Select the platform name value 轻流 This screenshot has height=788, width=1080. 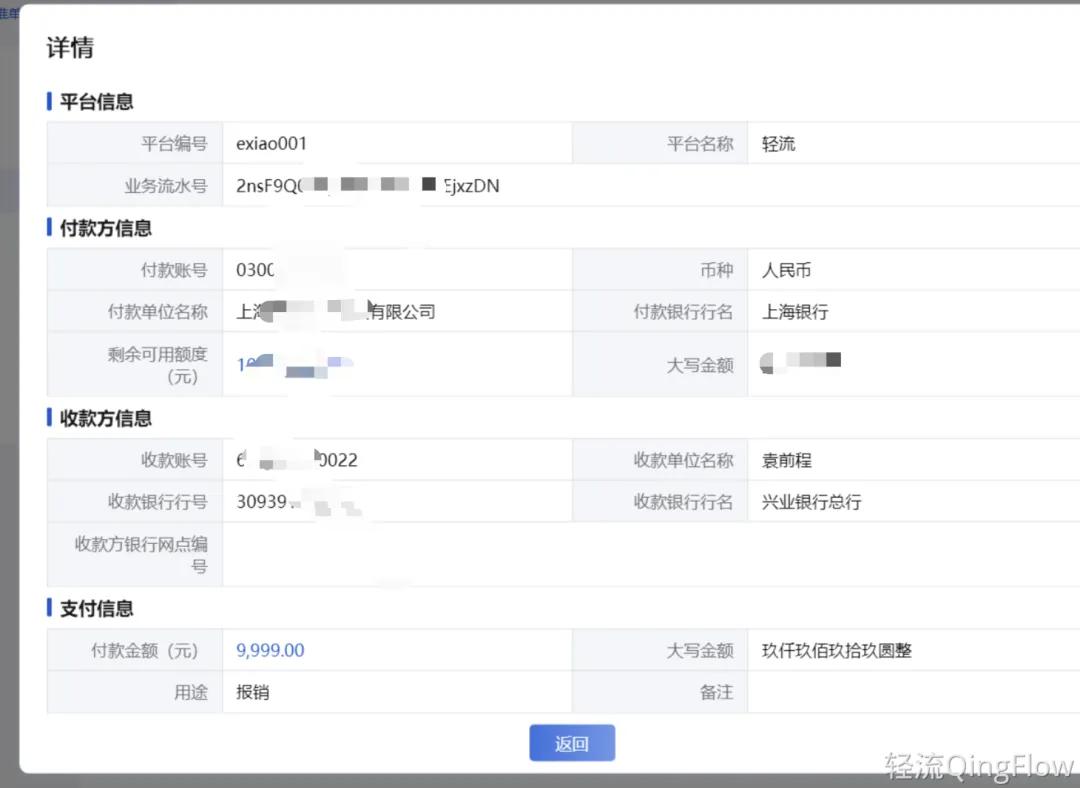tap(778, 143)
